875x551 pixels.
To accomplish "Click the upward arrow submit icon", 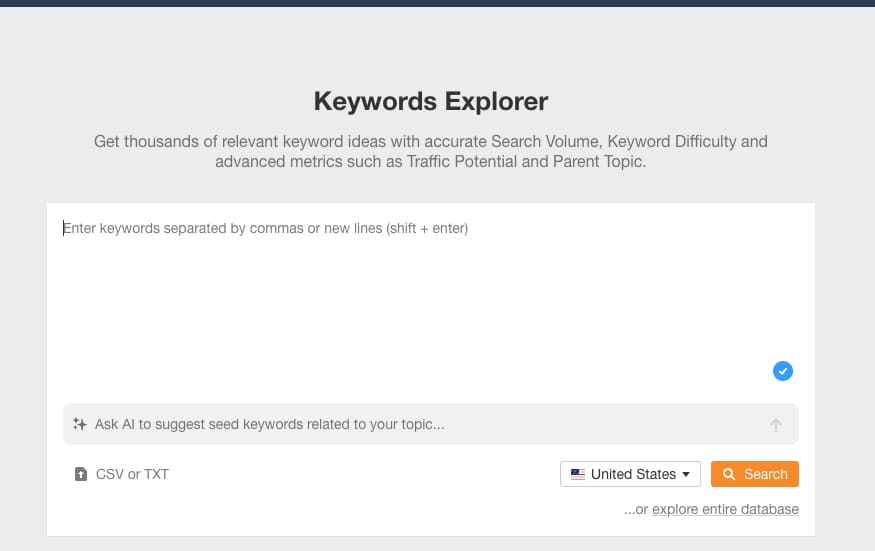I will click(x=776, y=425).
